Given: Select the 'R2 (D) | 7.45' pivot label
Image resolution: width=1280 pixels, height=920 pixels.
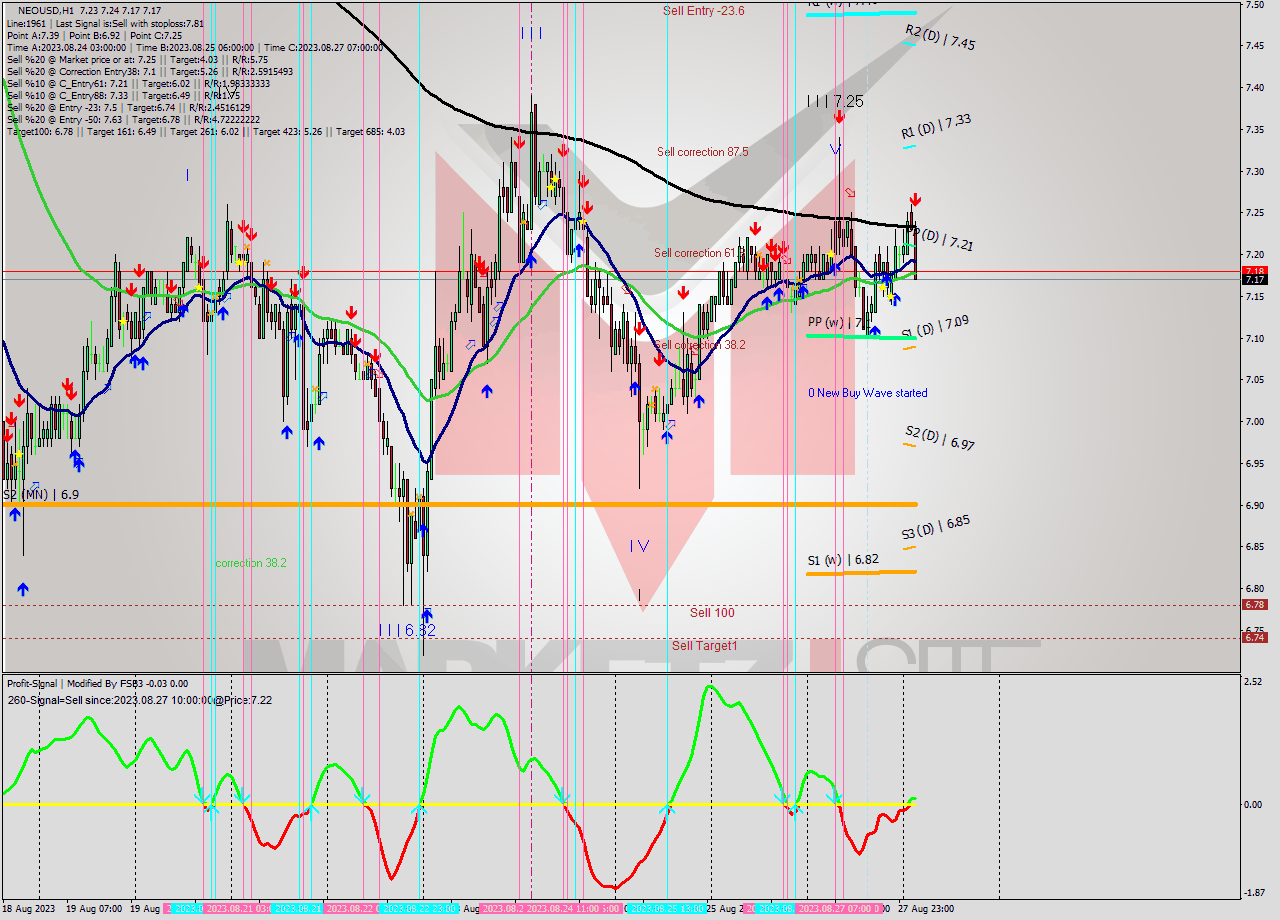Looking at the screenshot, I should pos(940,38).
